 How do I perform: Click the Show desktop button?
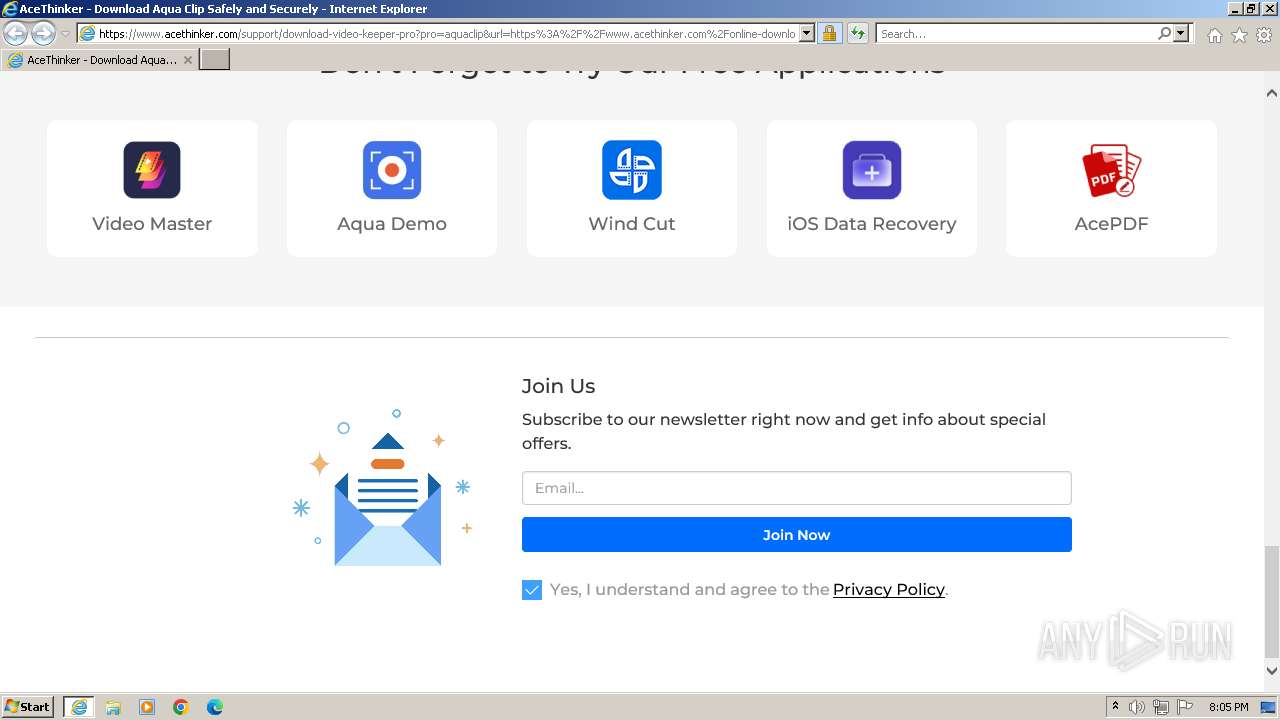tap(1269, 707)
